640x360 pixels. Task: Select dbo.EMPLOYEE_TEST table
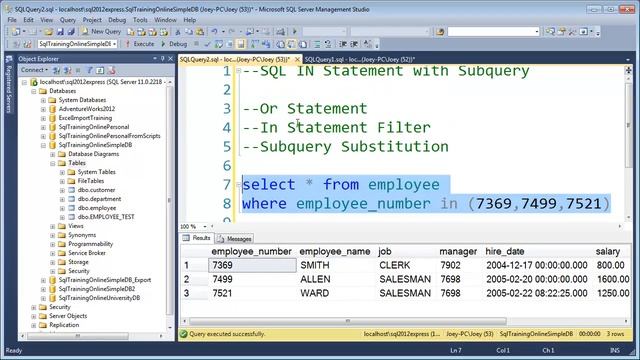click(106, 217)
